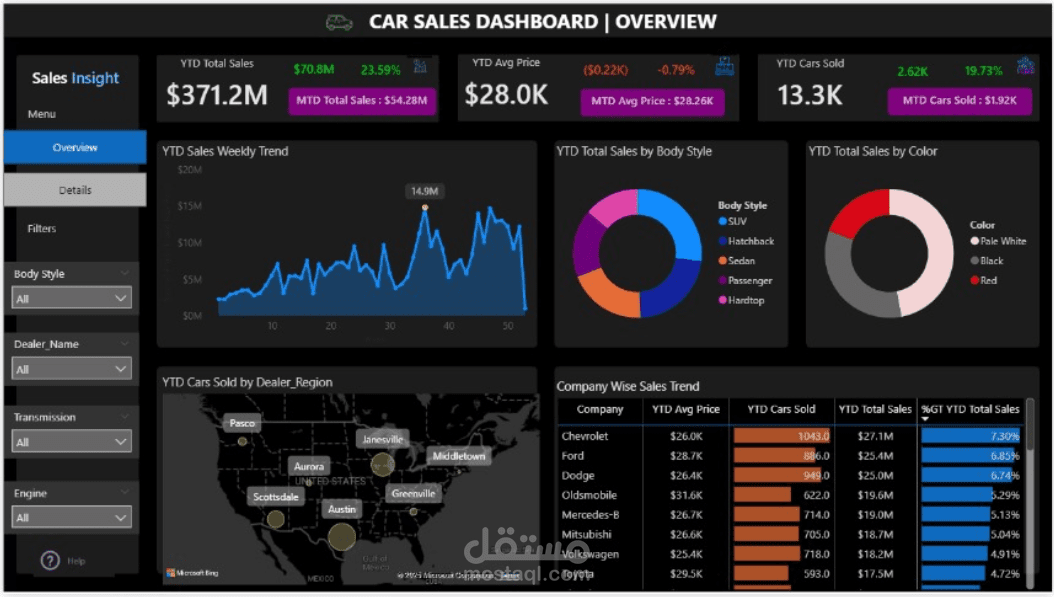Screen dimensions: 1054x597
Task: Select the Mitsubishi row in the company table
Action: click(x=790, y=534)
